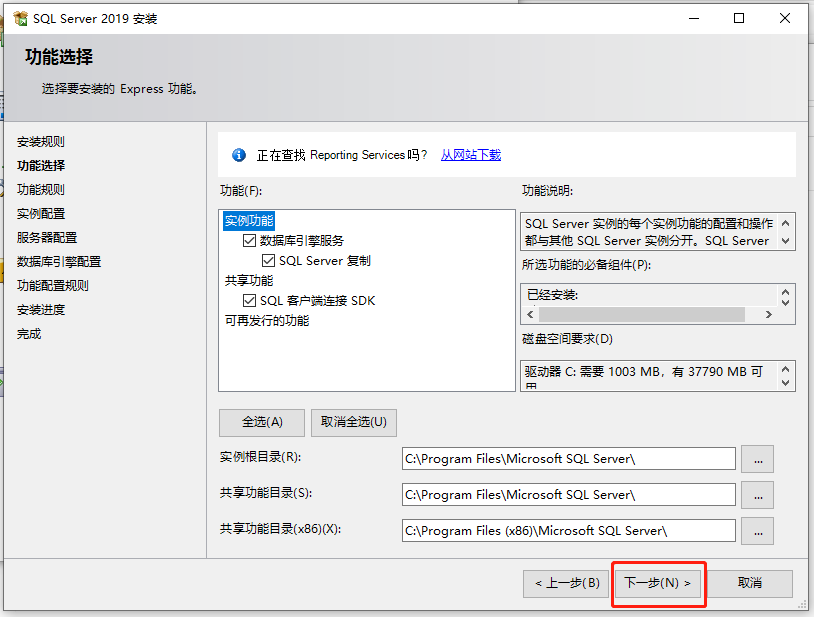Open 实例配置 step in sidebar
This screenshot has height=617, width=814.
pos(40,214)
